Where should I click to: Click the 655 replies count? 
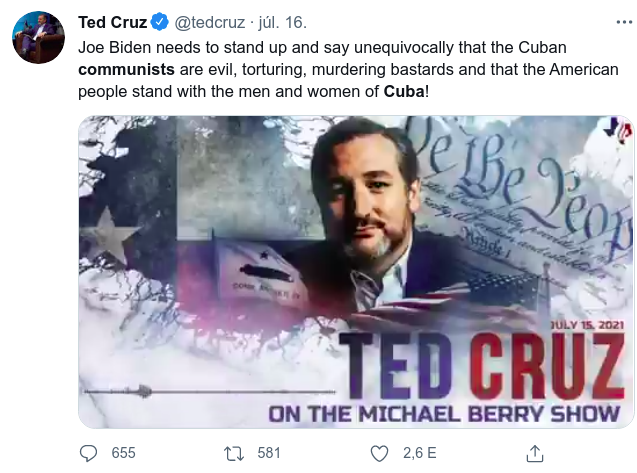tap(123, 453)
